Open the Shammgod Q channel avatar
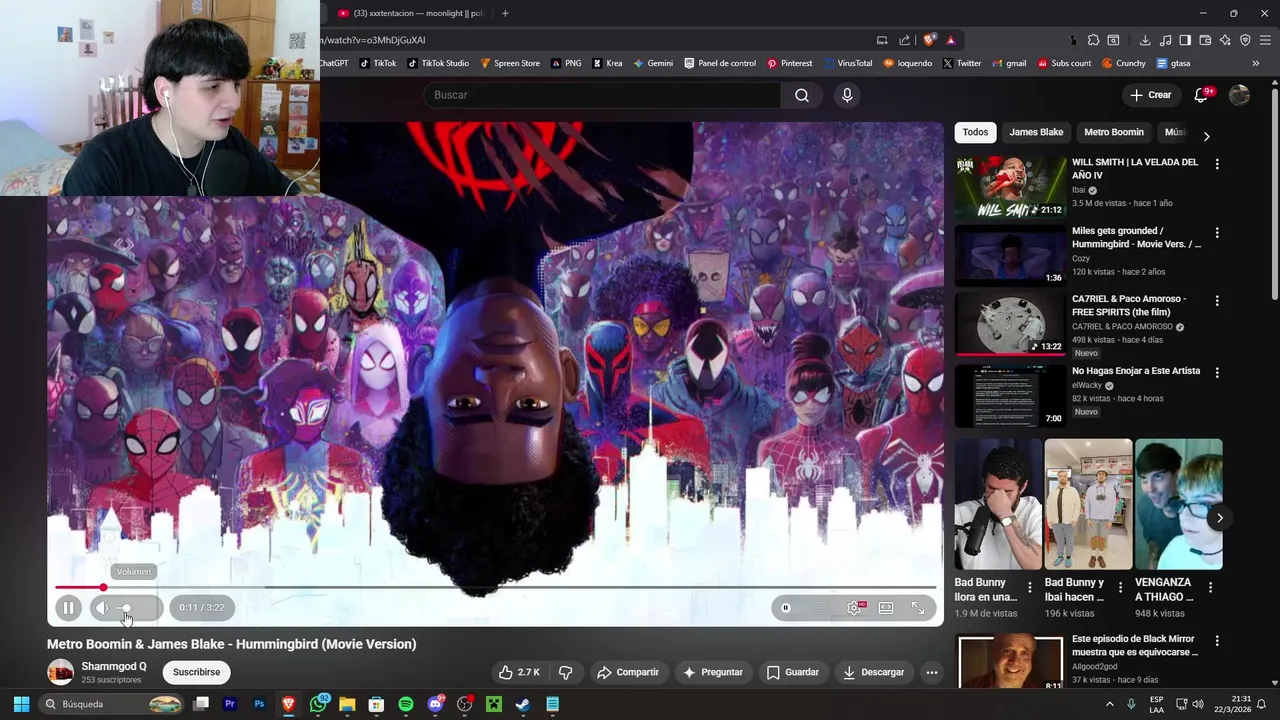The image size is (1280, 720). (61, 672)
